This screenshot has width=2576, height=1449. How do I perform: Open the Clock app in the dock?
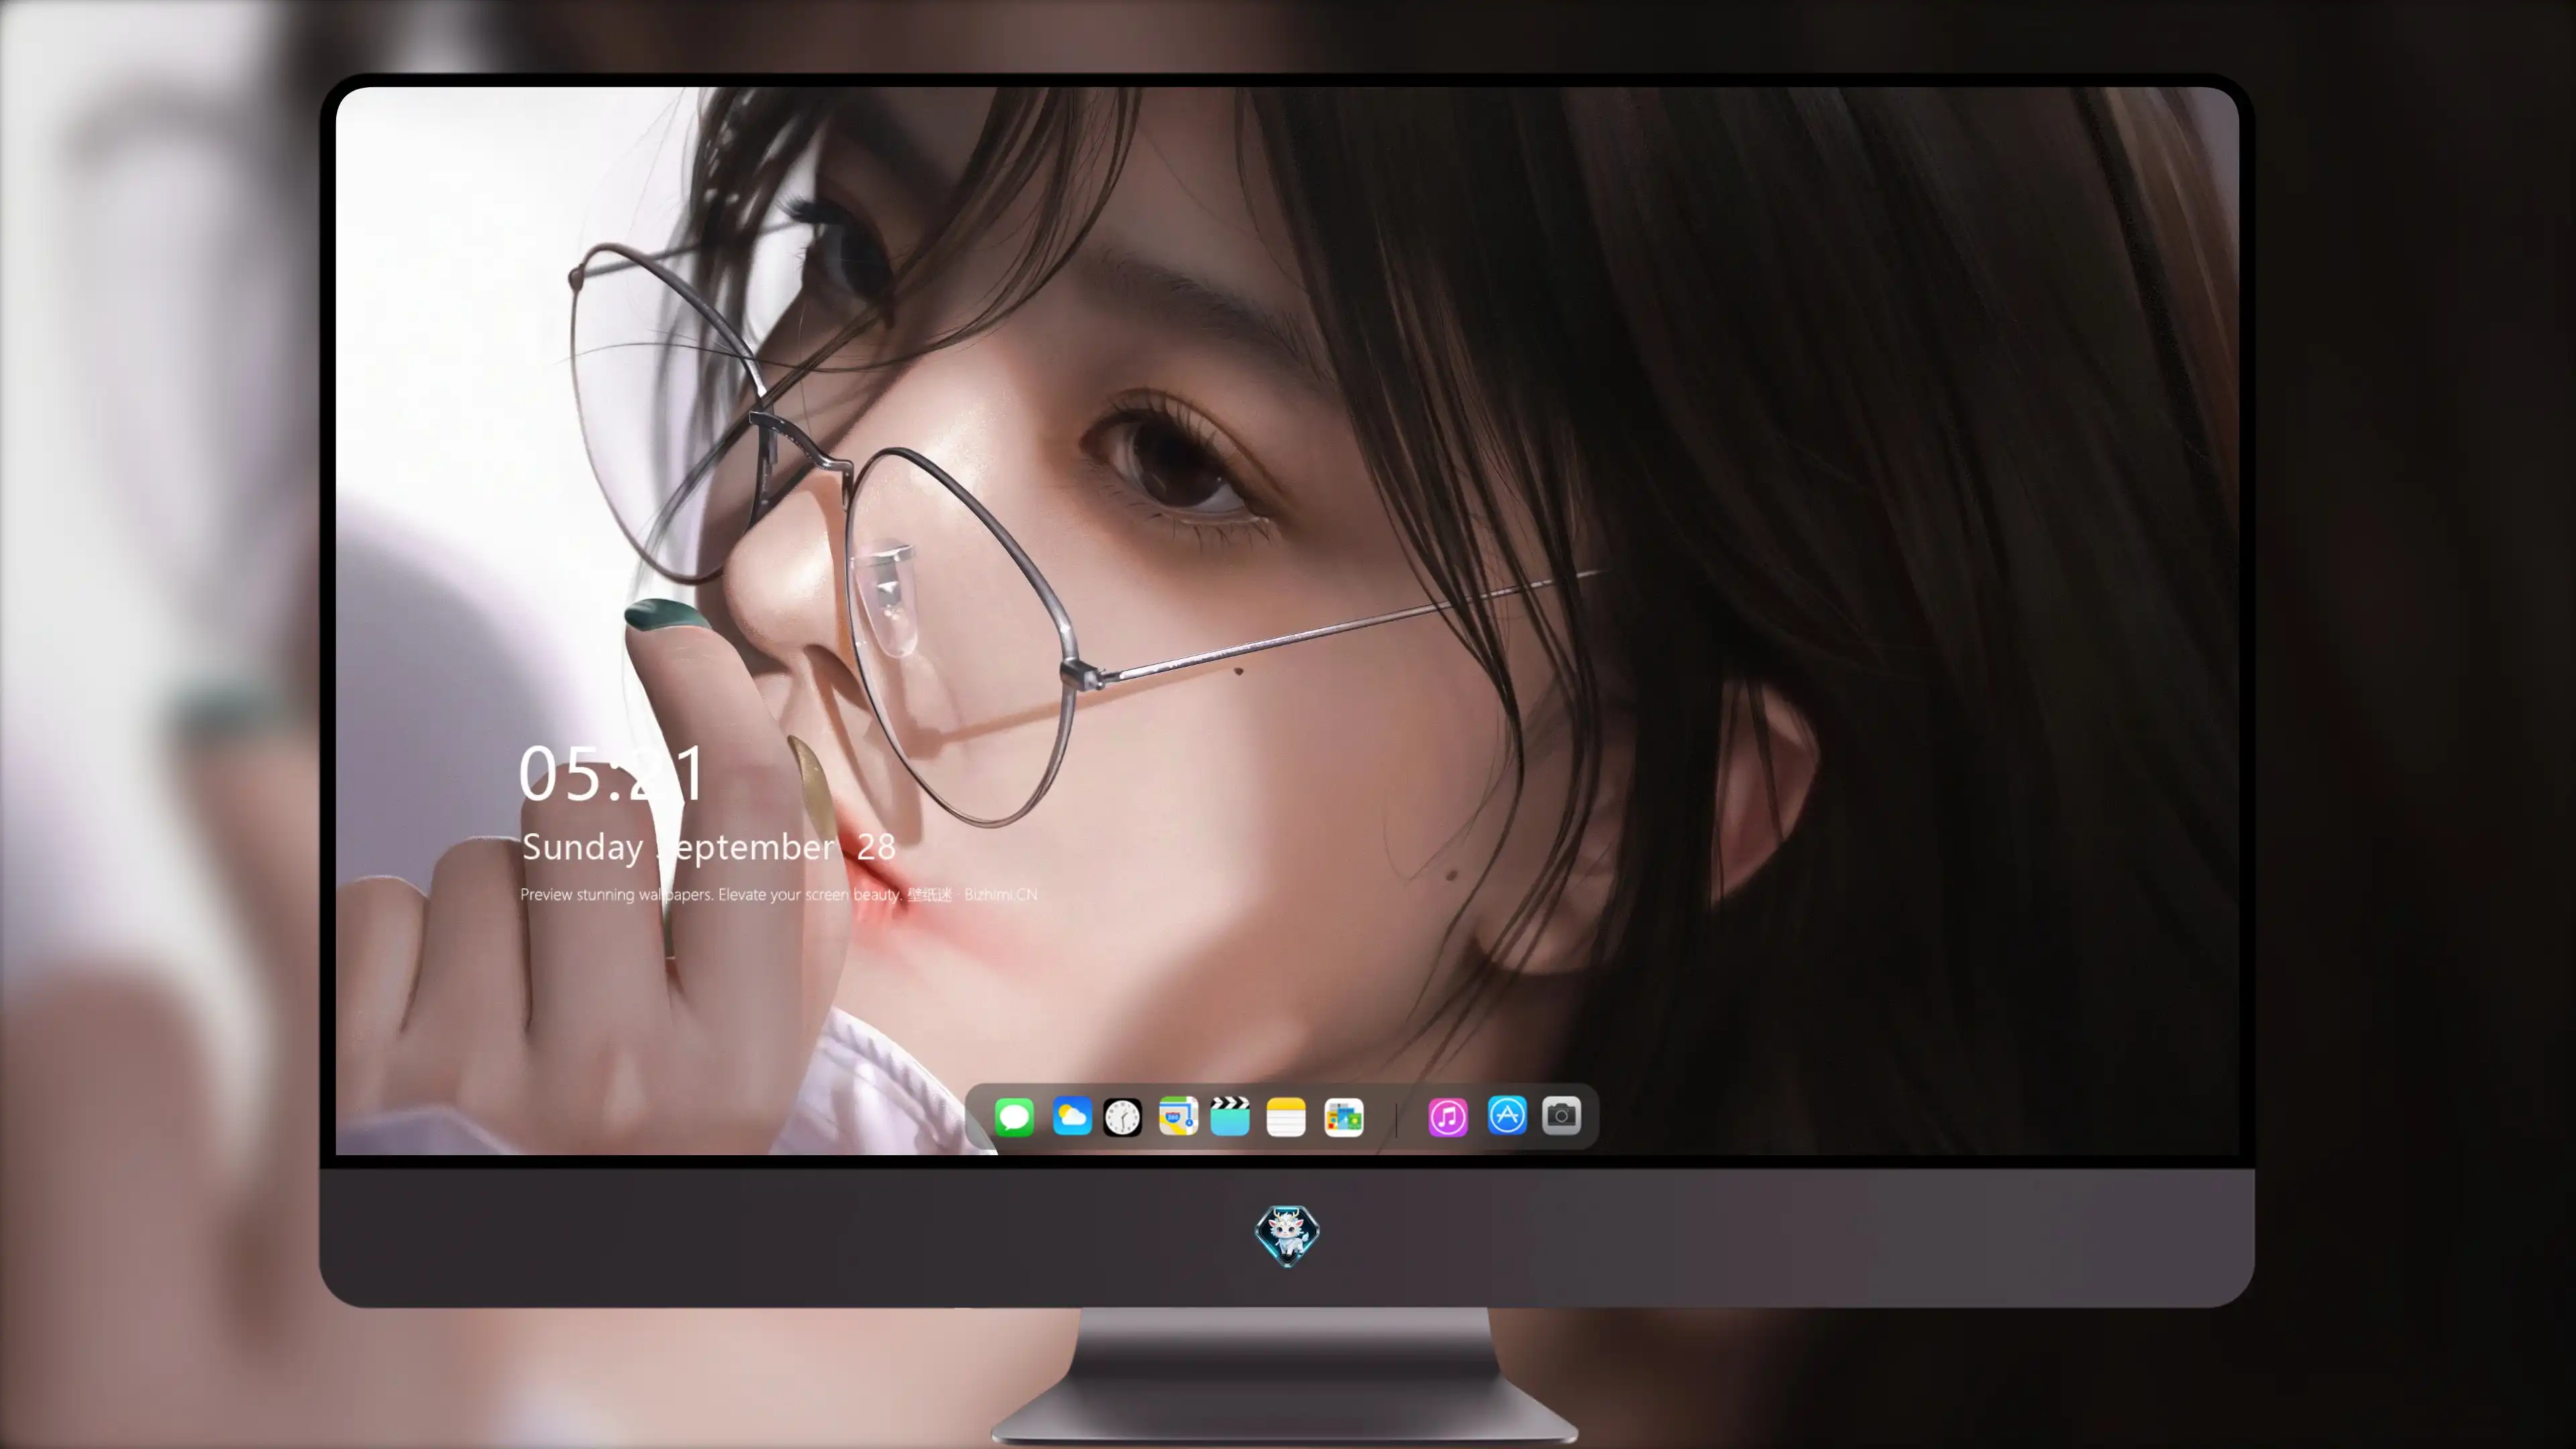pos(1122,1117)
